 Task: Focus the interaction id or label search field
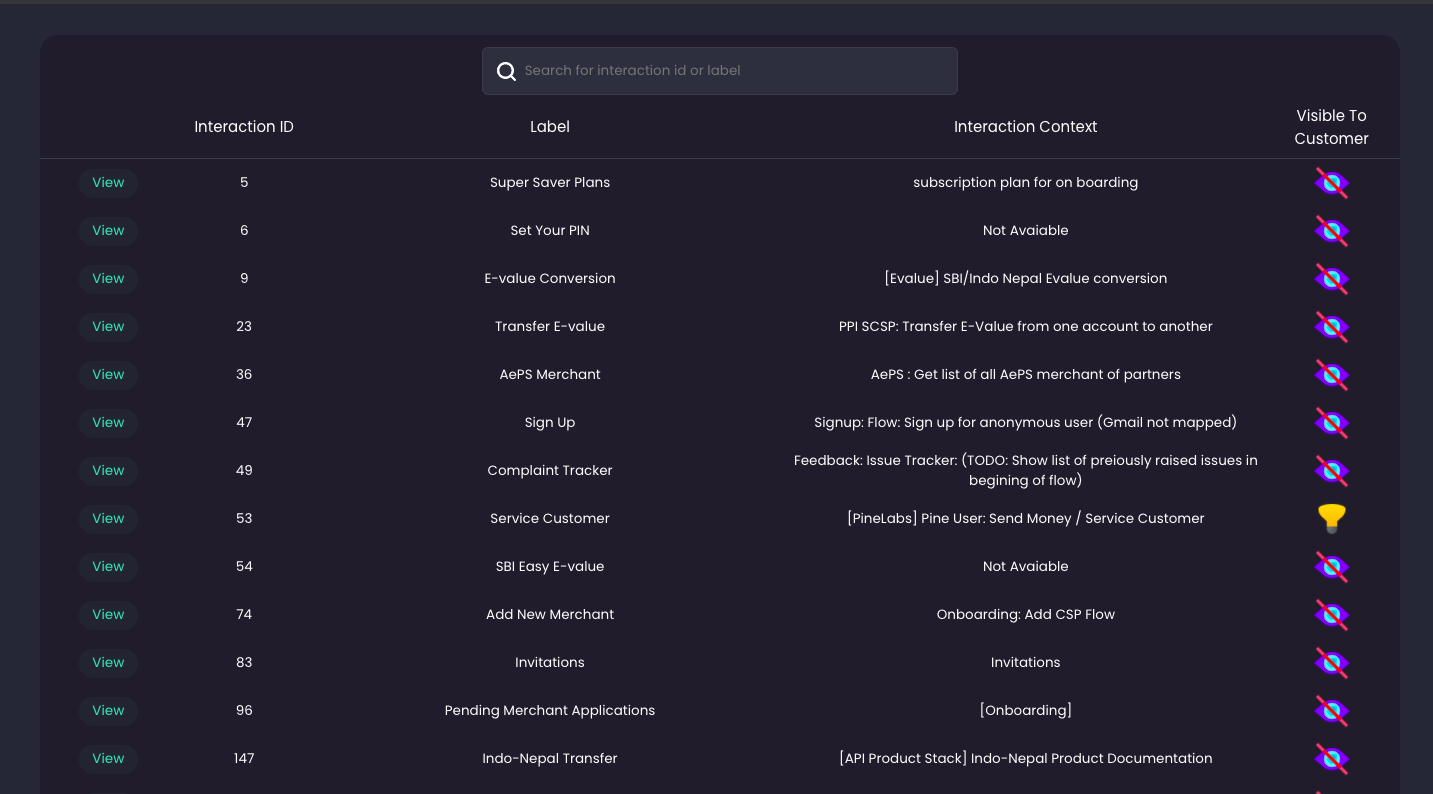[720, 71]
